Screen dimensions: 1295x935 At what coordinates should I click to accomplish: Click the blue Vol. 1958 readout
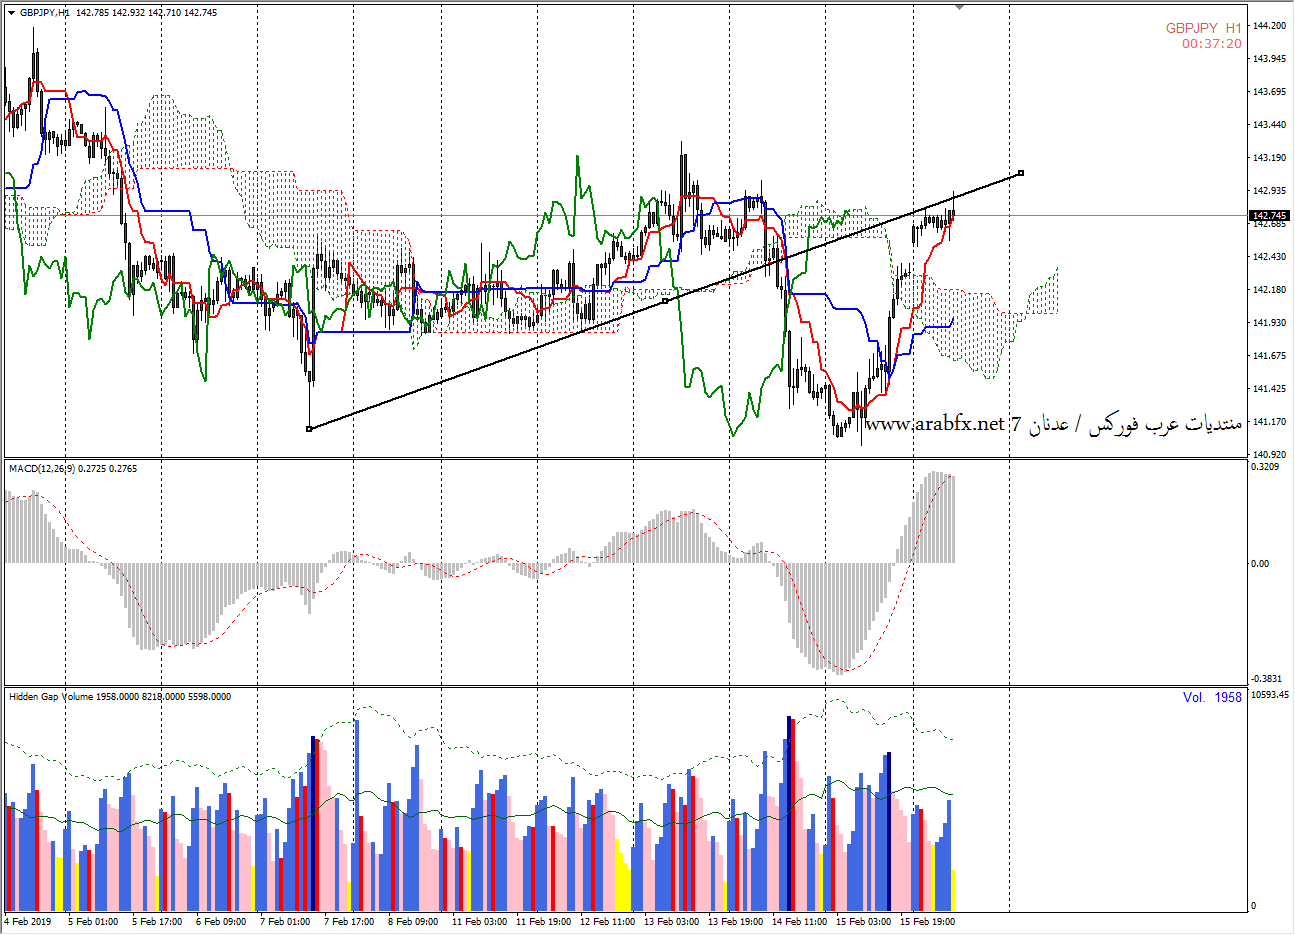pos(1212,697)
